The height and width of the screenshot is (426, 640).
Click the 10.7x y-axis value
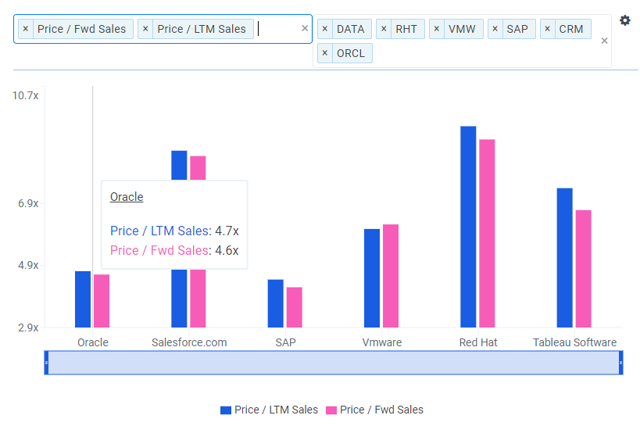(x=25, y=95)
